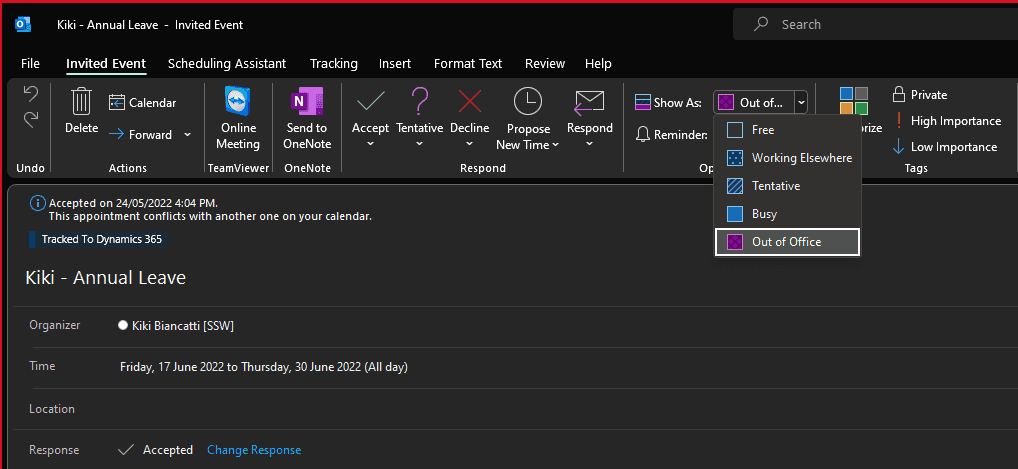Click in the Search box
This screenshot has height=469, width=1018.
click(x=880, y=25)
